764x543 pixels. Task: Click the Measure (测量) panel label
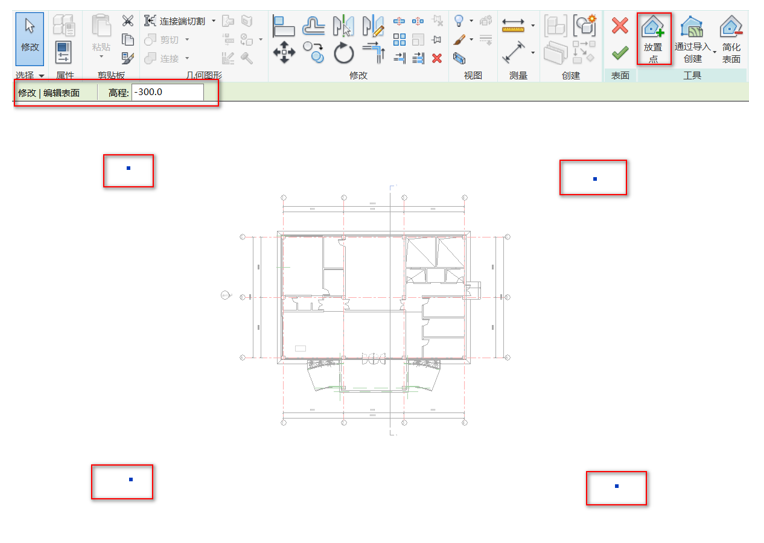click(x=518, y=76)
